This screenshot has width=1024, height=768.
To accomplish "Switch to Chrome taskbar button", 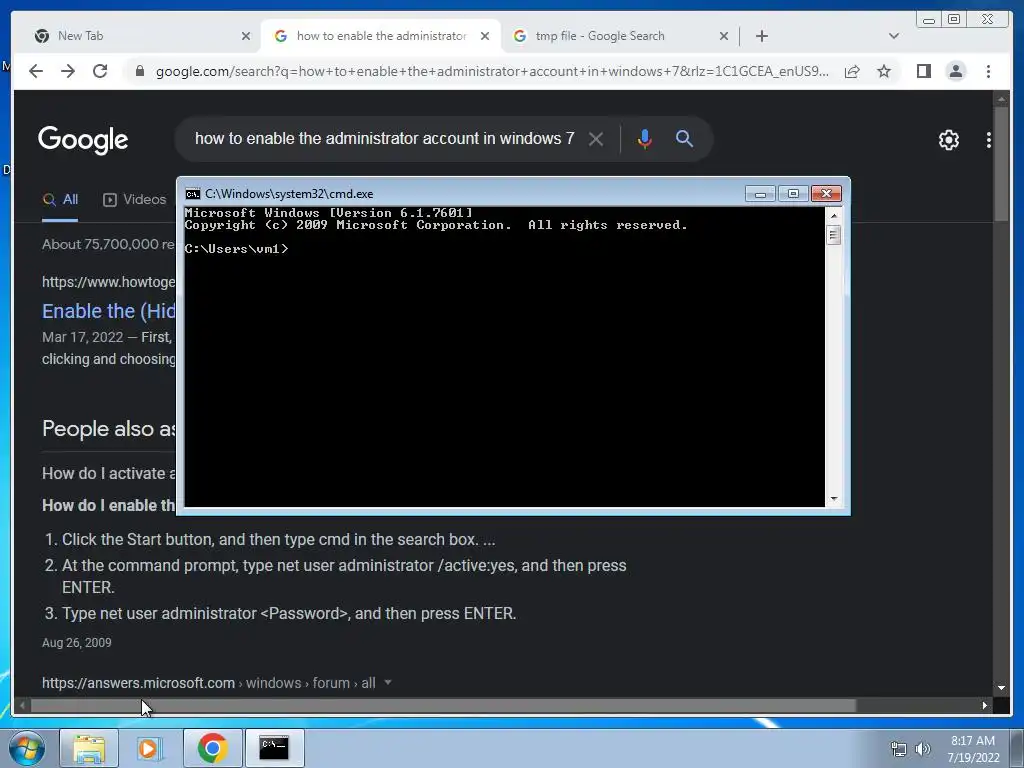I will click(212, 748).
